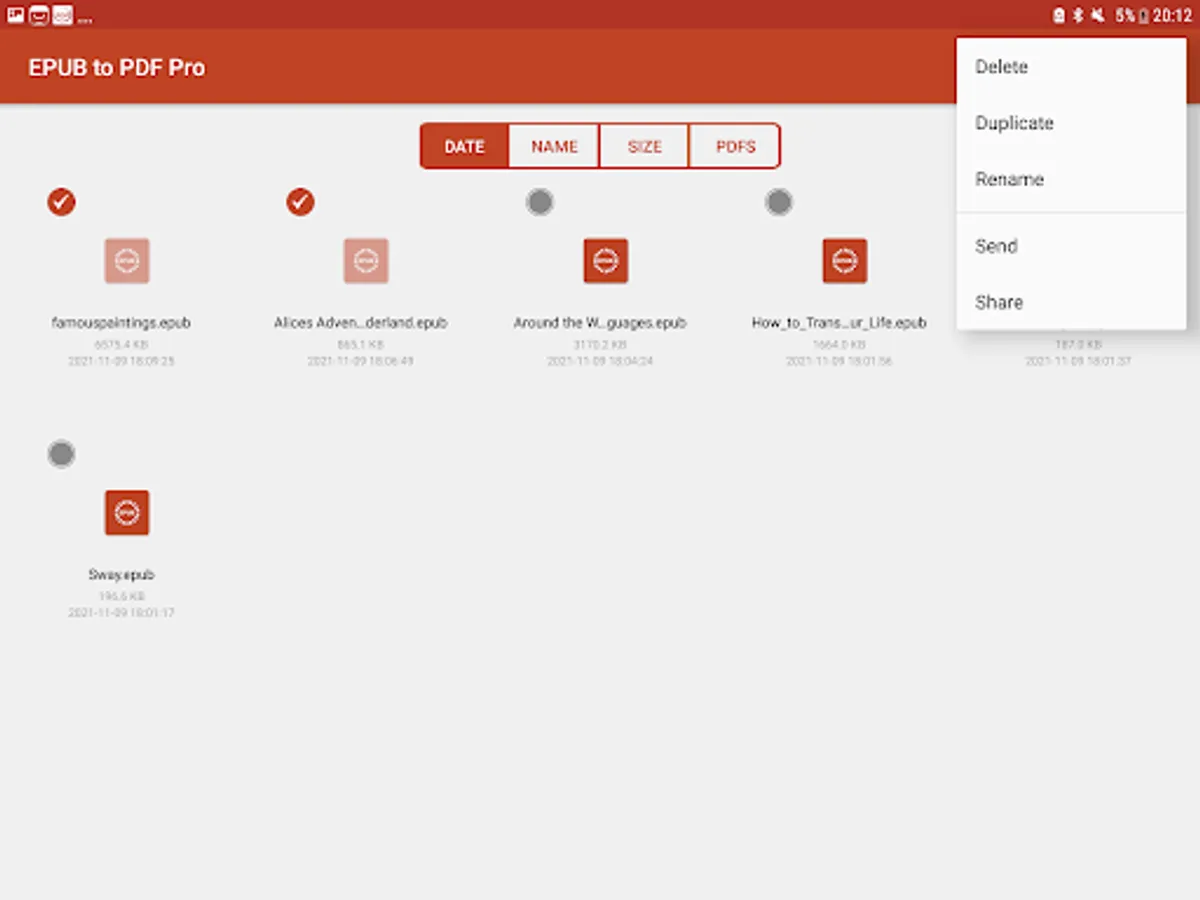Click the Sway.epub file name
The width and height of the screenshot is (1200, 900).
coord(121,575)
